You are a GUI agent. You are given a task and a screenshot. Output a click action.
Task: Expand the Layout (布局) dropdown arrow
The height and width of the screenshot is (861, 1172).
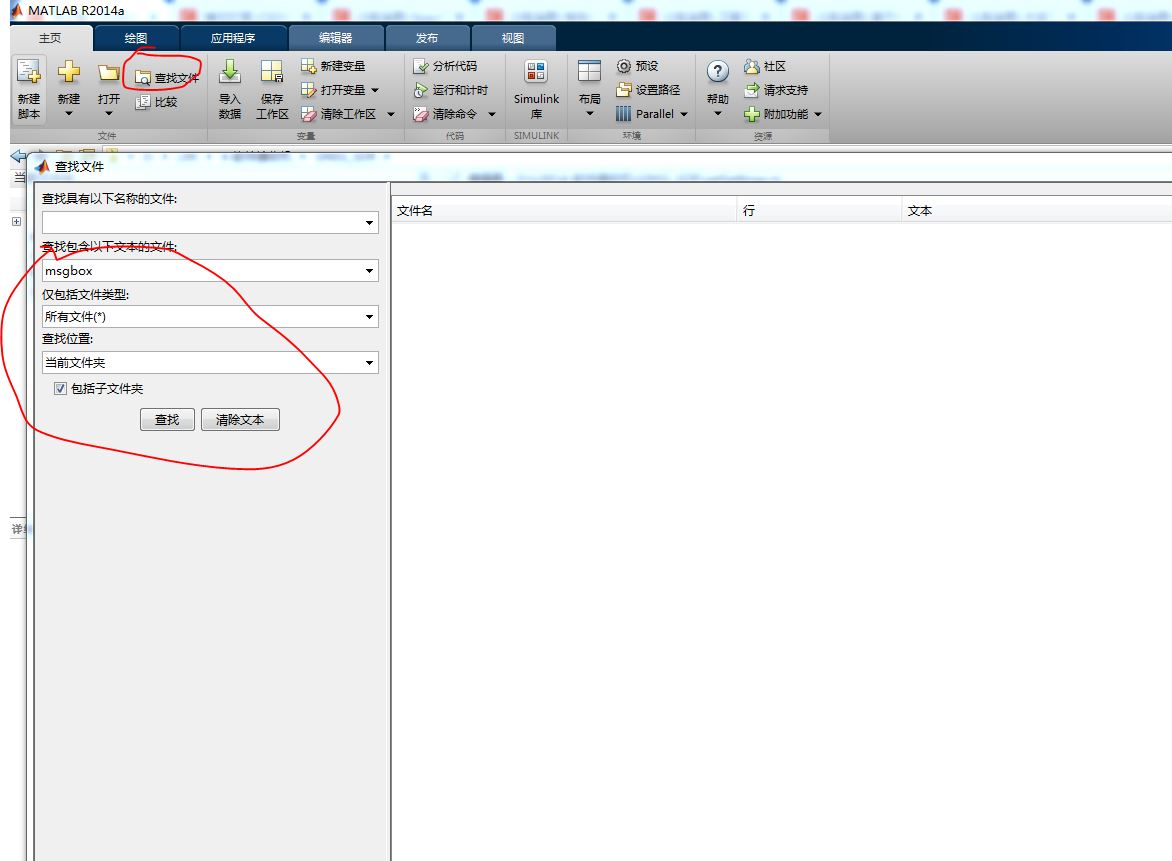[589, 114]
